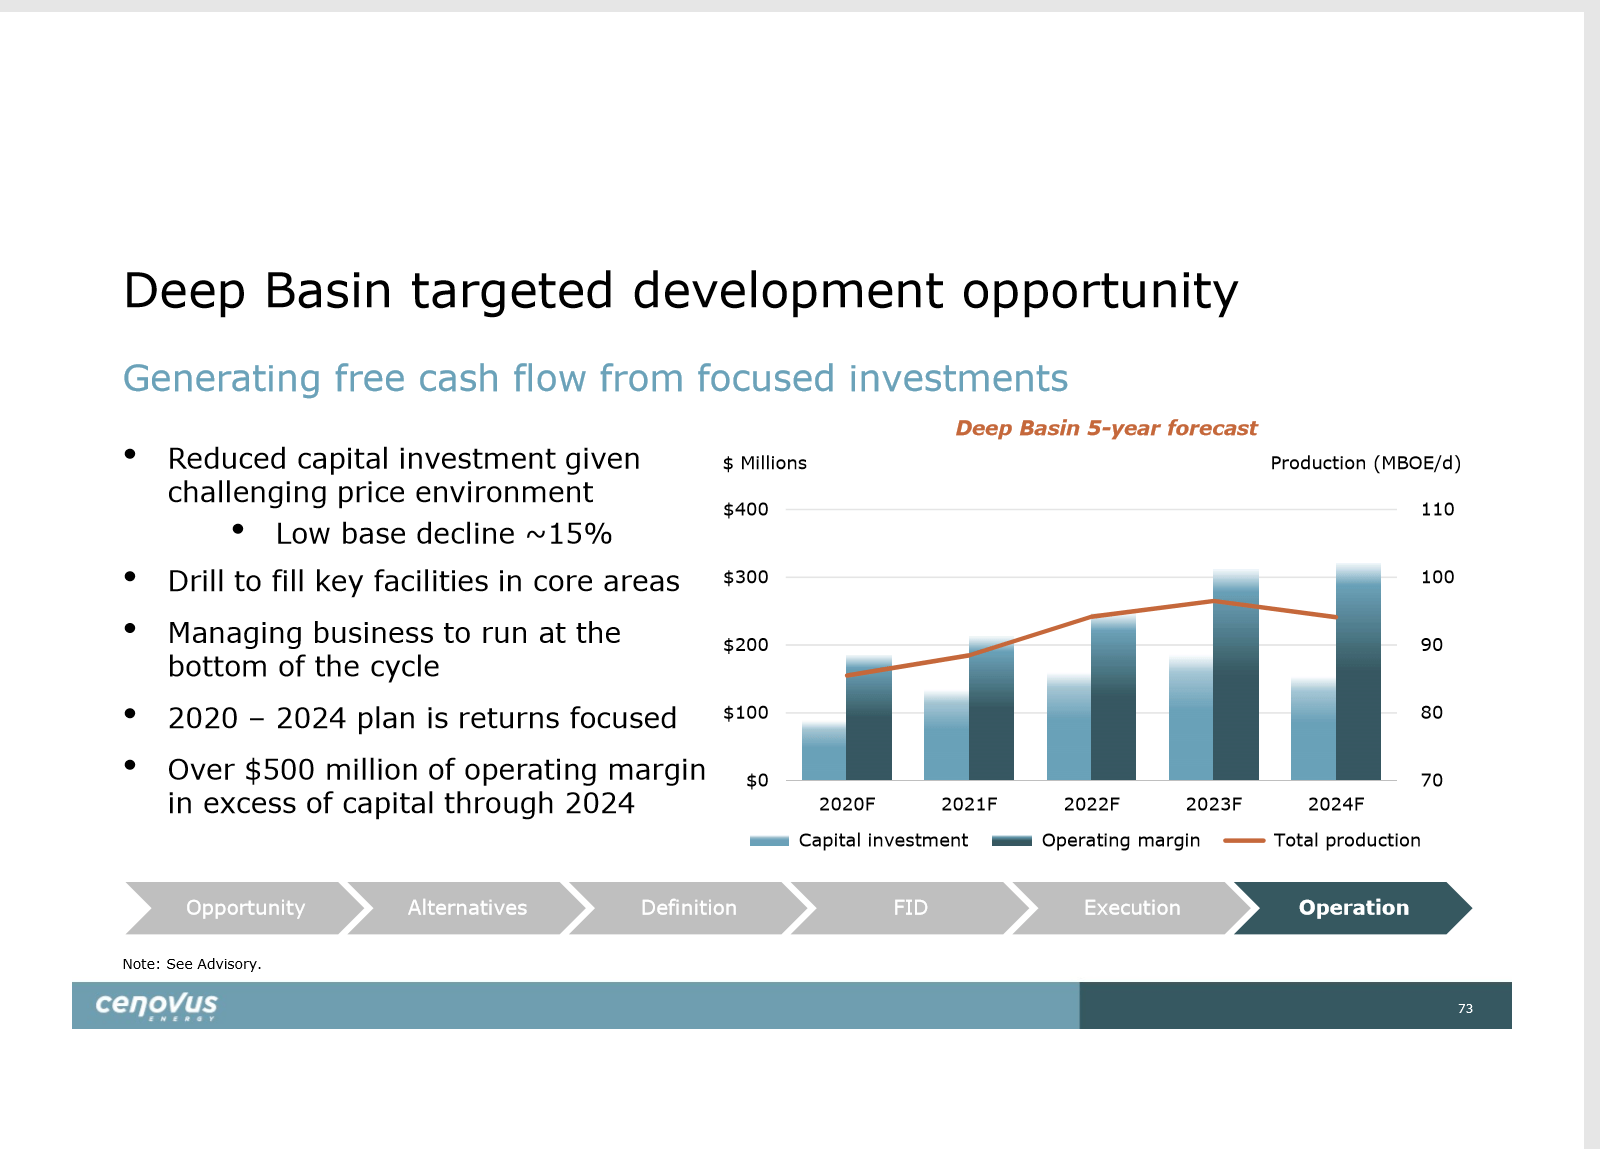Click the 2021F year label
The width and height of the screenshot is (1600, 1149).
click(x=969, y=804)
